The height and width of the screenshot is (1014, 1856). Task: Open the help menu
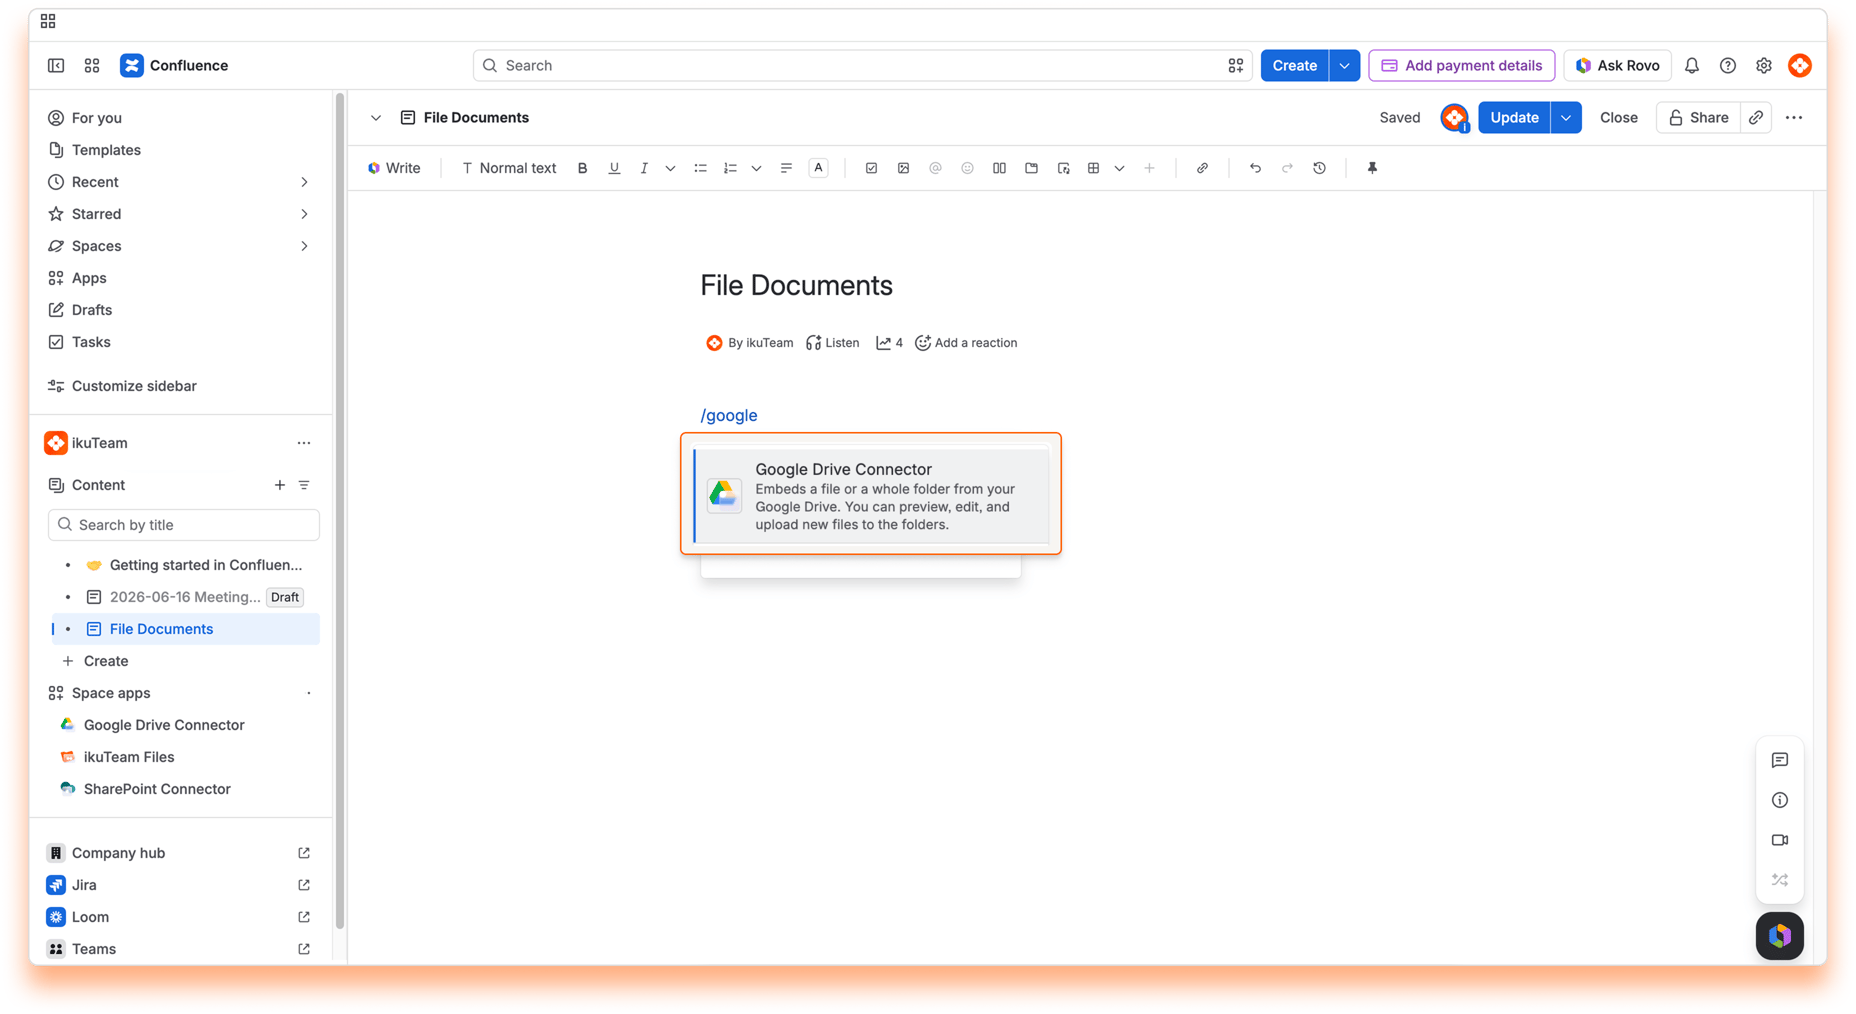[1727, 65]
